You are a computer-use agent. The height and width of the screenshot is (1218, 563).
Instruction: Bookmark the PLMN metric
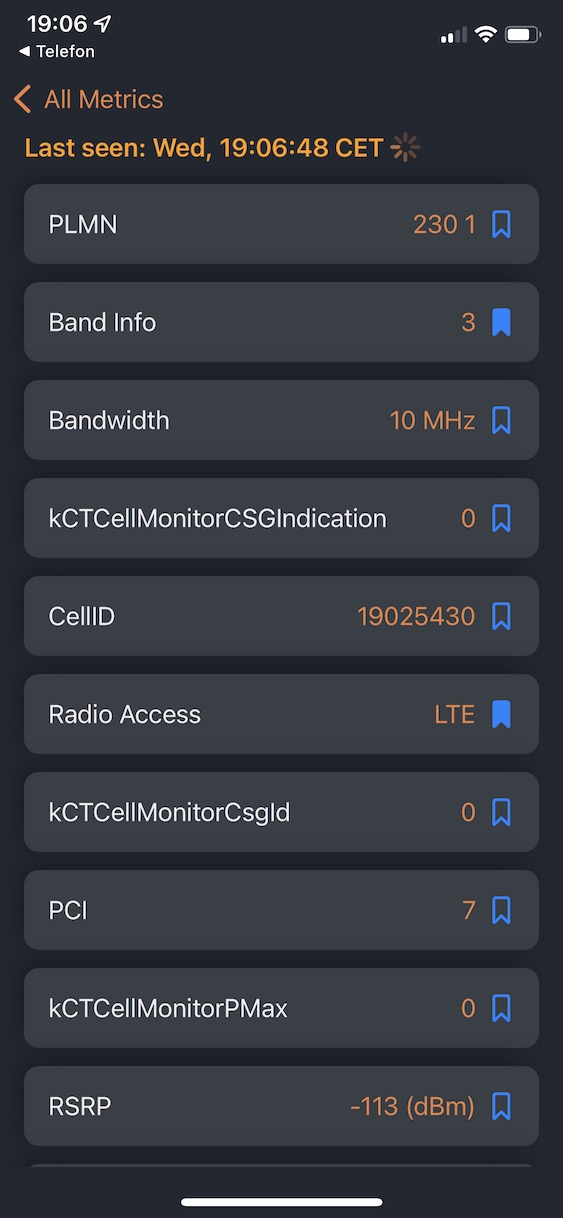pos(502,224)
